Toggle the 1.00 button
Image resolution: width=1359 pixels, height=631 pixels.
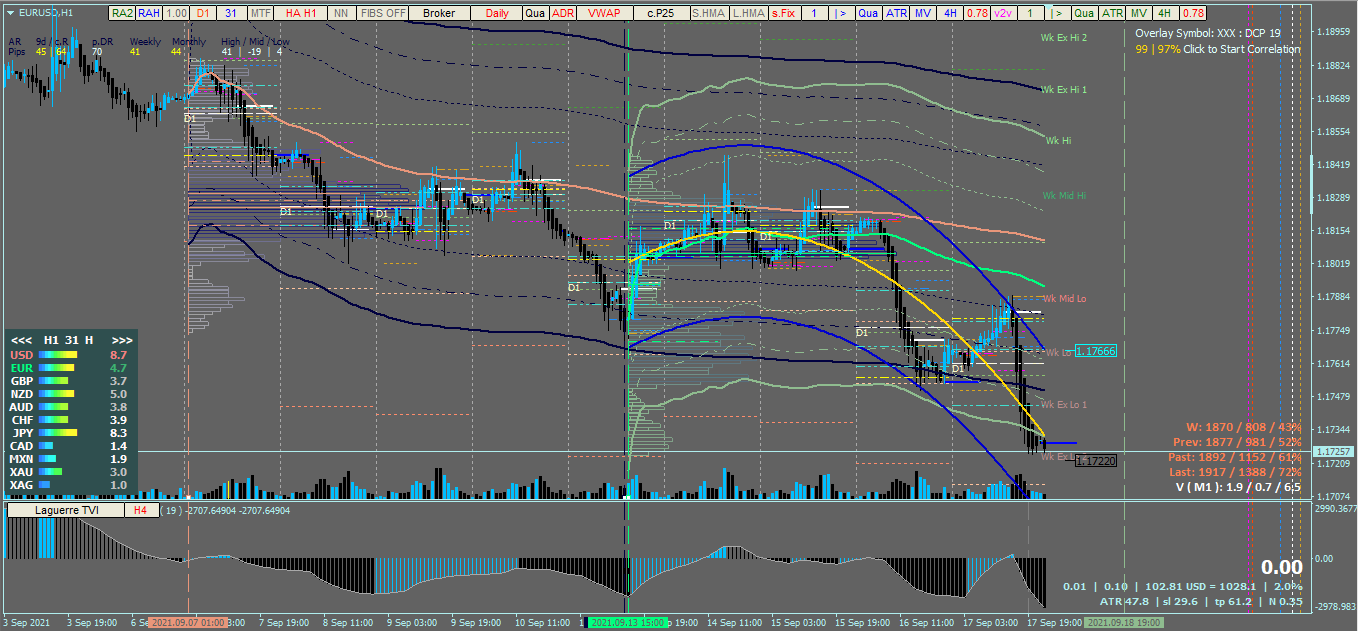(x=176, y=13)
